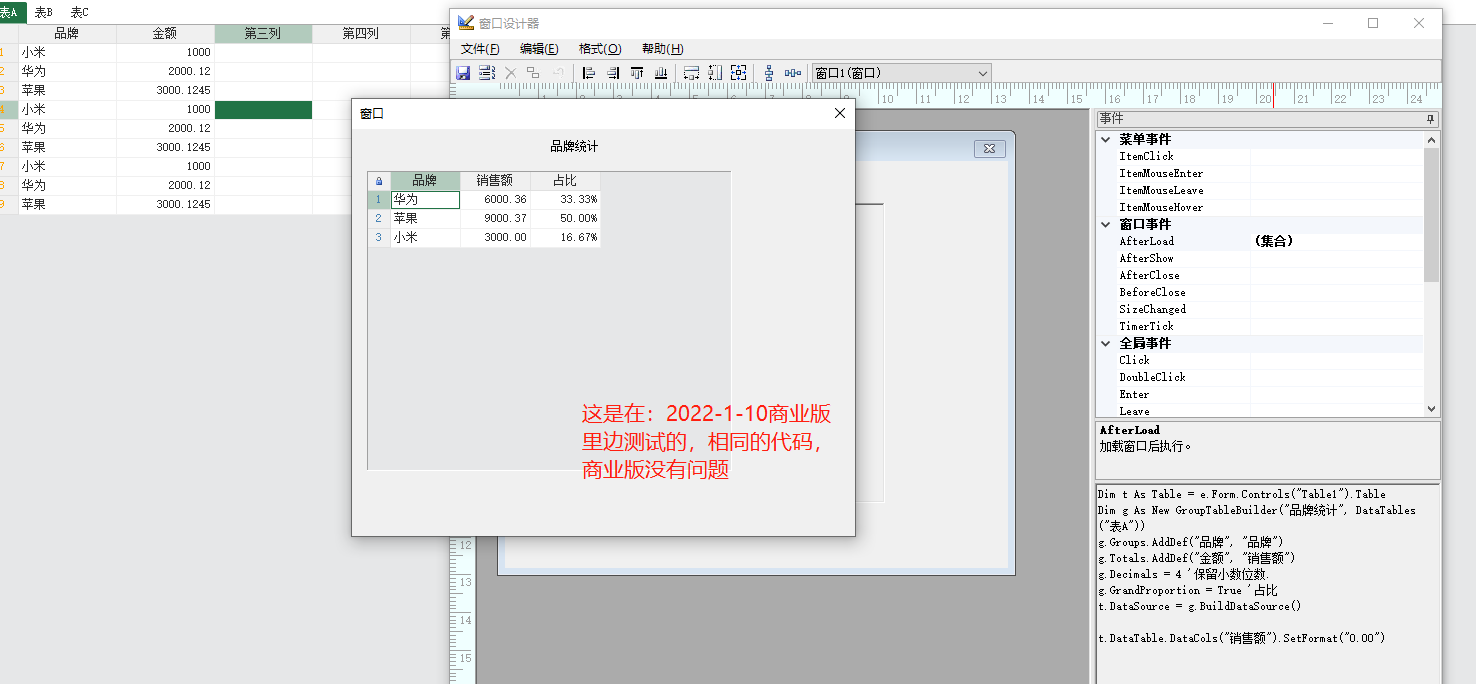Viewport: 1476px width, 684px height.
Task: Collapse the 菜单事件 group
Action: coord(1106,140)
